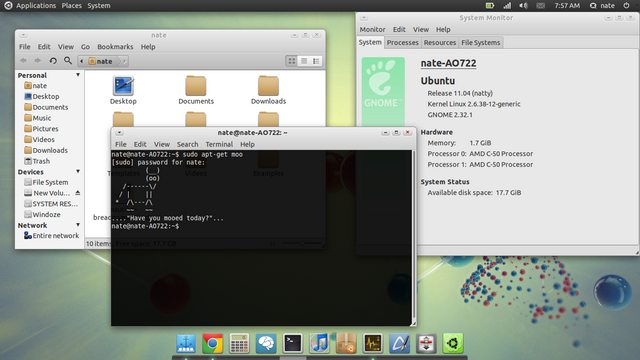This screenshot has width=640, height=360.
Task: Open the terminal window menu arrow button
Action: [x=119, y=133]
